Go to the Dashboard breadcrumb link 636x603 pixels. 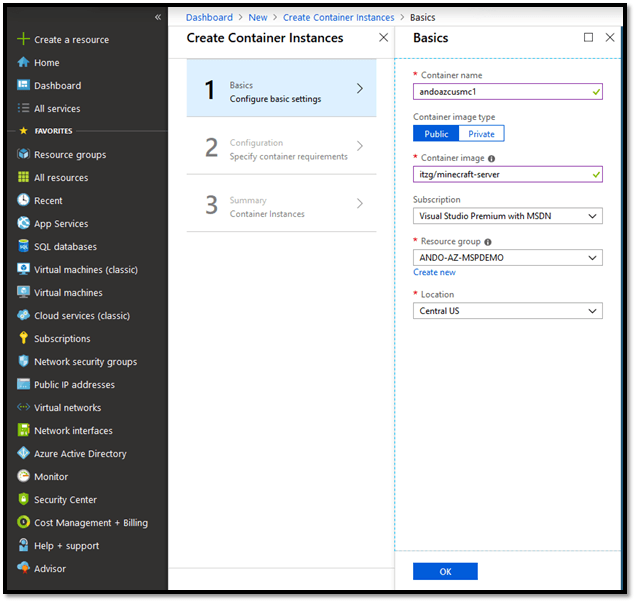pyautogui.click(x=209, y=17)
